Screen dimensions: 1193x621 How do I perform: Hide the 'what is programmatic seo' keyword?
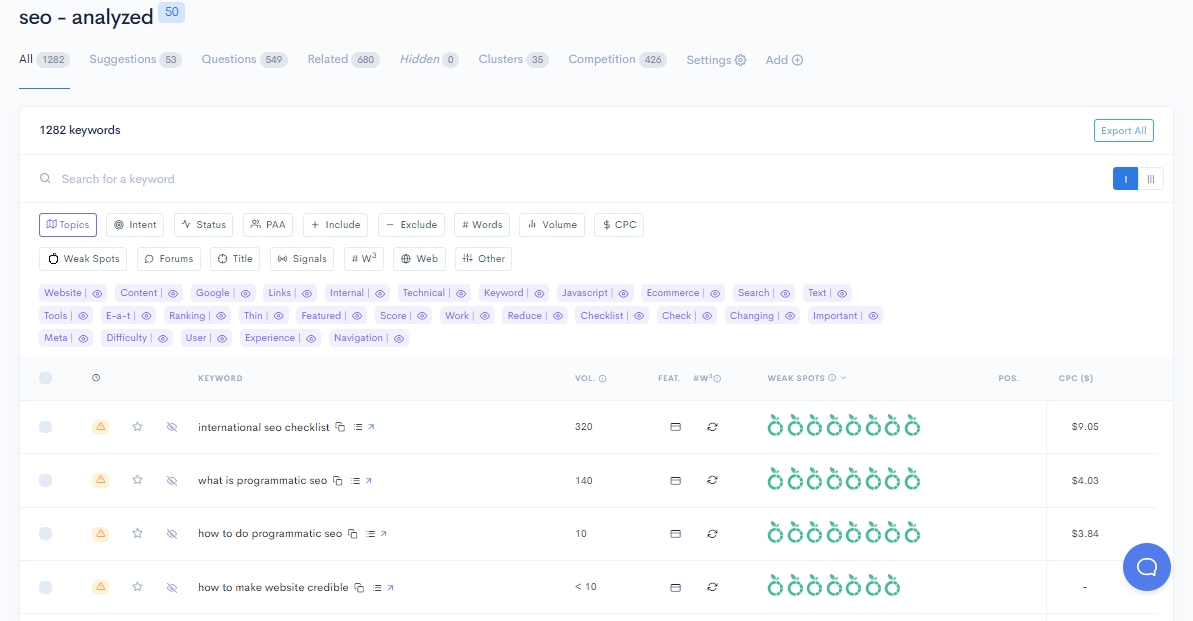pos(172,480)
